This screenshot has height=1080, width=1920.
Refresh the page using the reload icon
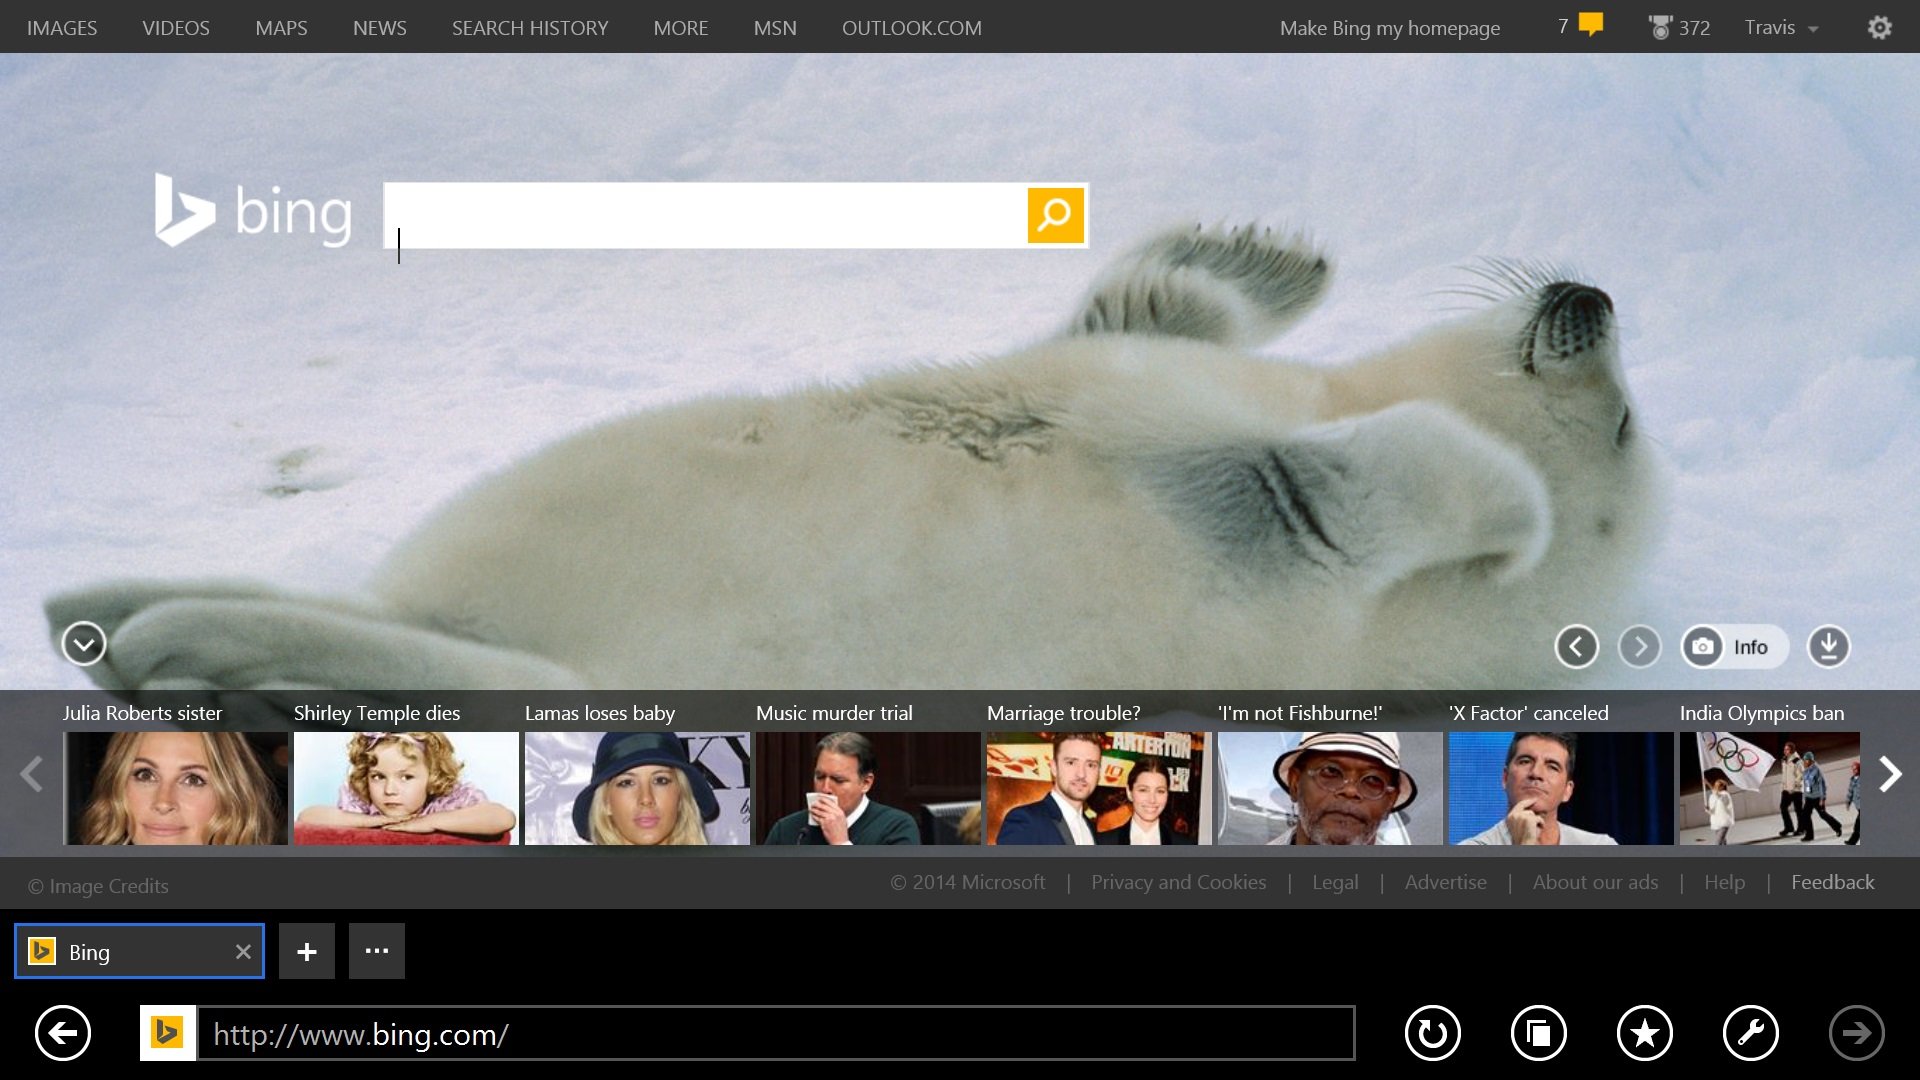point(1432,1033)
